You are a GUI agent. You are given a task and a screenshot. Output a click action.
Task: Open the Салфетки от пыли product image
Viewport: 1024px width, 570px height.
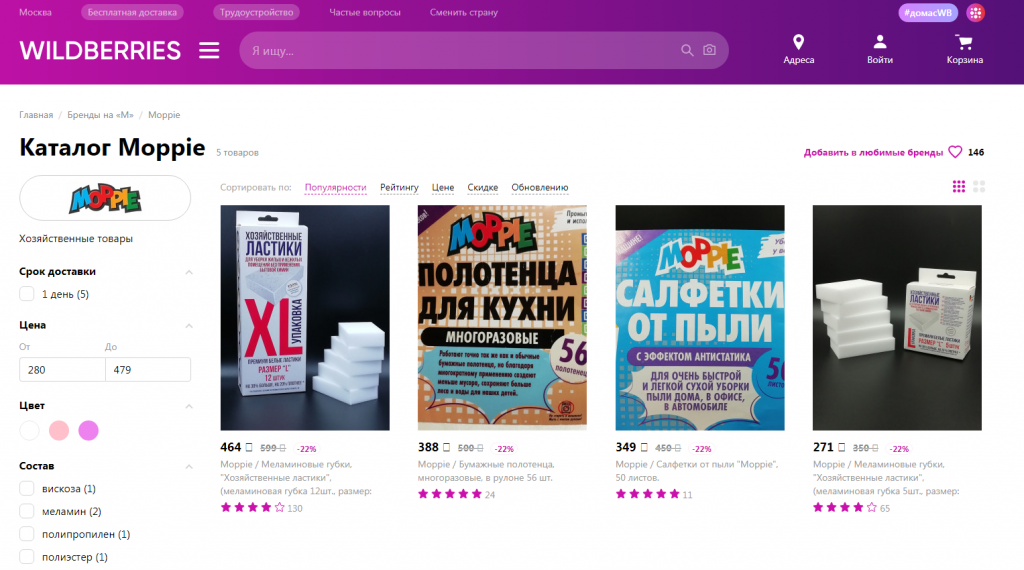(700, 317)
